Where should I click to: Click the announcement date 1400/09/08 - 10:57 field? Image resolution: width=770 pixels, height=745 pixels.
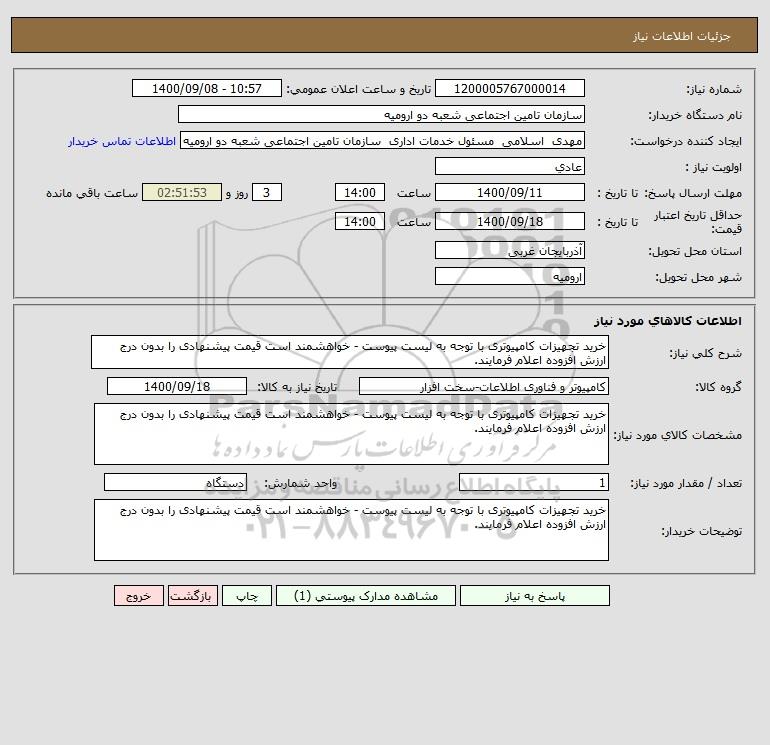207,88
